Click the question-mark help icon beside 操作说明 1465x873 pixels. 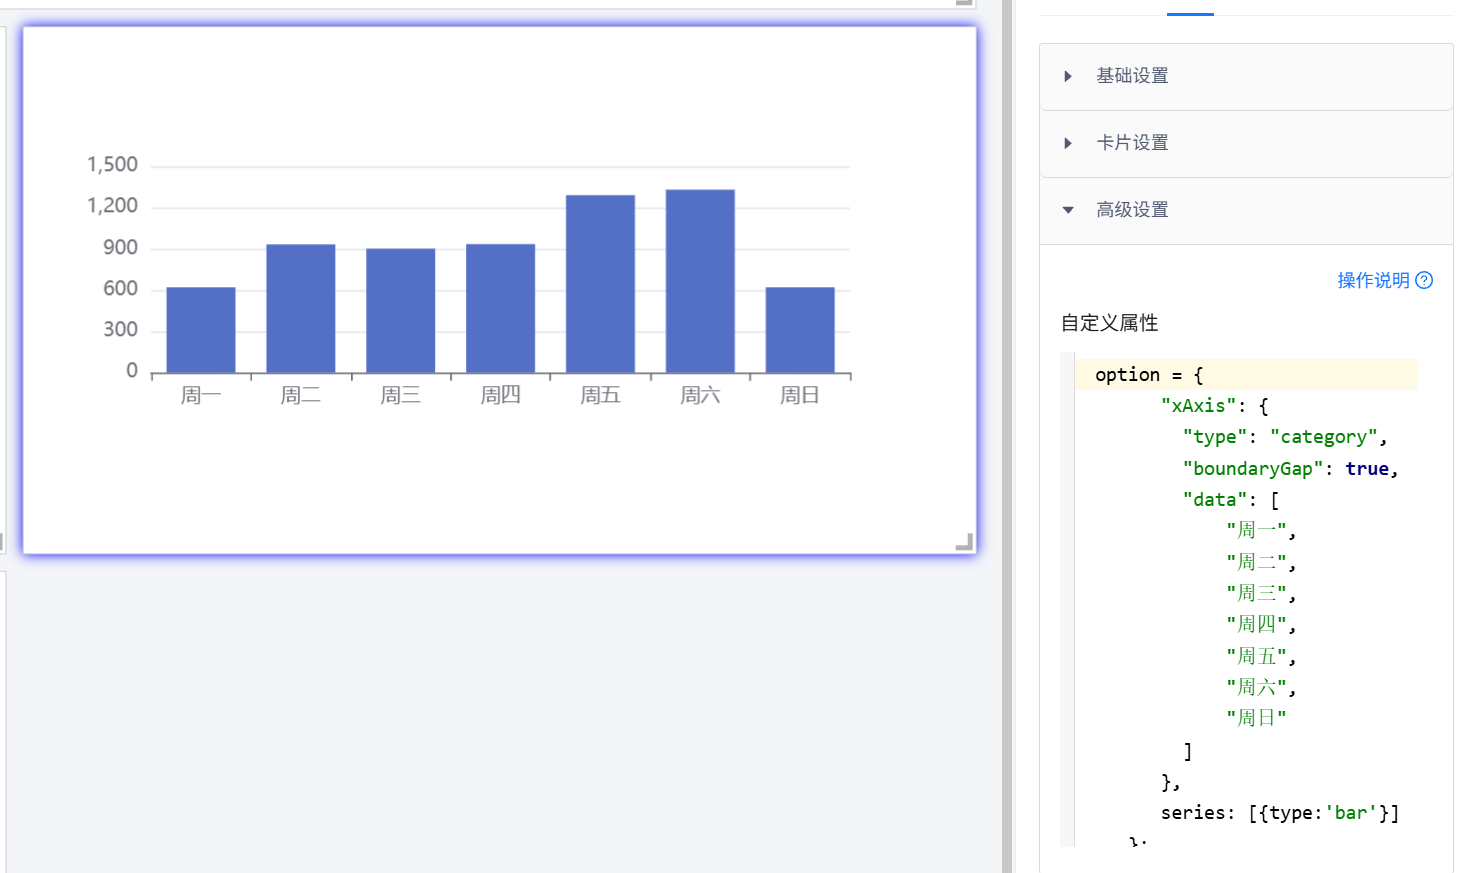1424,281
